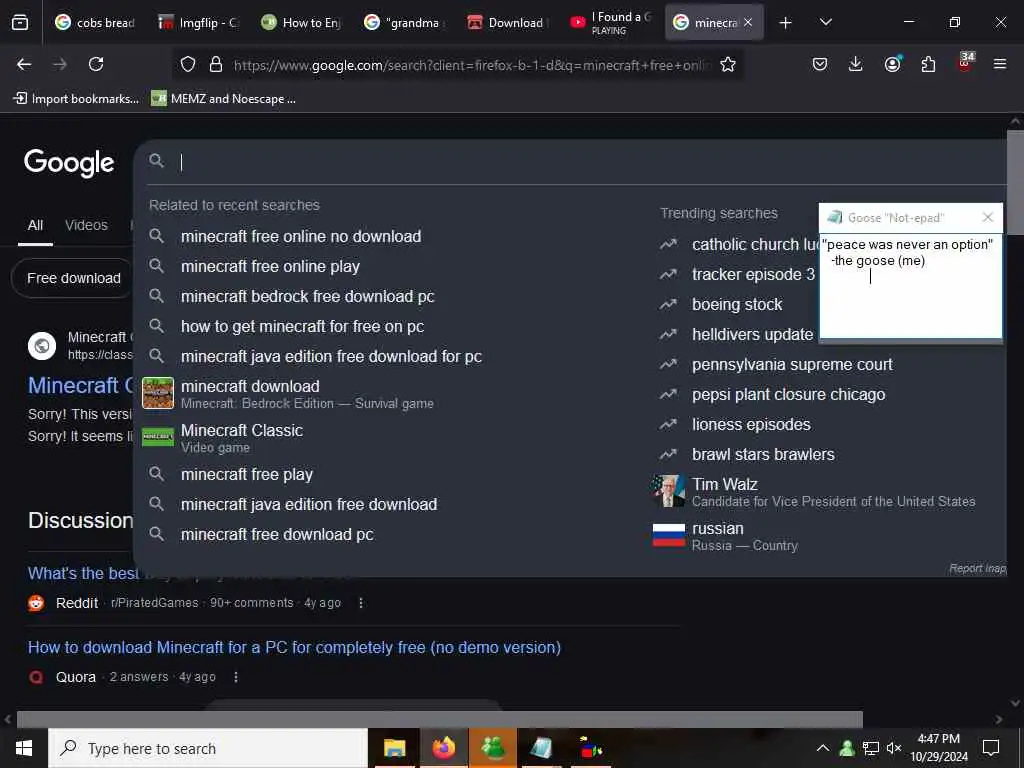Select trending search helldivers update
1024x768 pixels.
tap(752, 334)
